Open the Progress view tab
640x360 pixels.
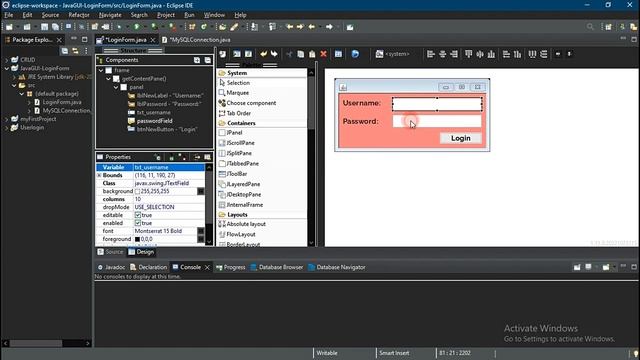coord(231,267)
